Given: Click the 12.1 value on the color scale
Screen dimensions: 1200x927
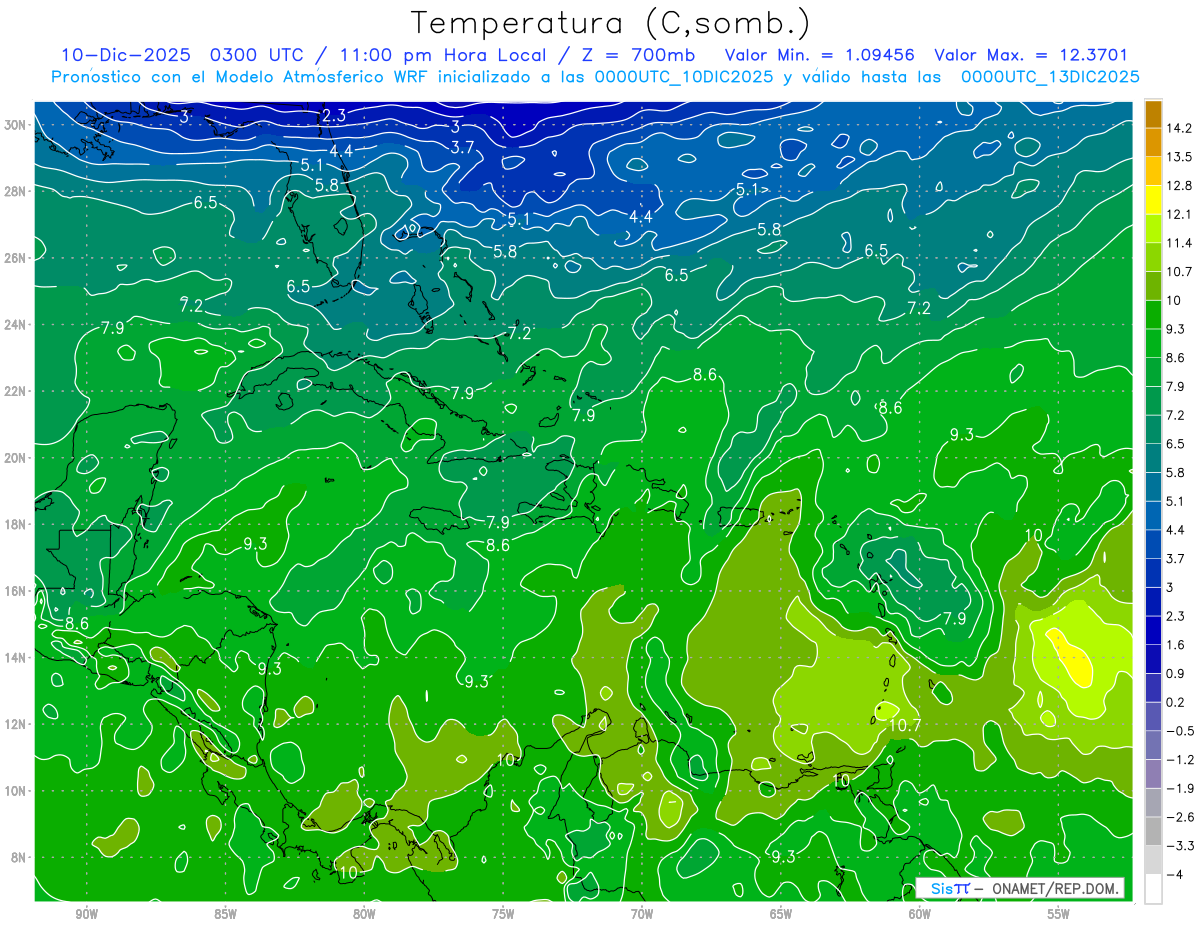Looking at the screenshot, I should tap(1178, 215).
